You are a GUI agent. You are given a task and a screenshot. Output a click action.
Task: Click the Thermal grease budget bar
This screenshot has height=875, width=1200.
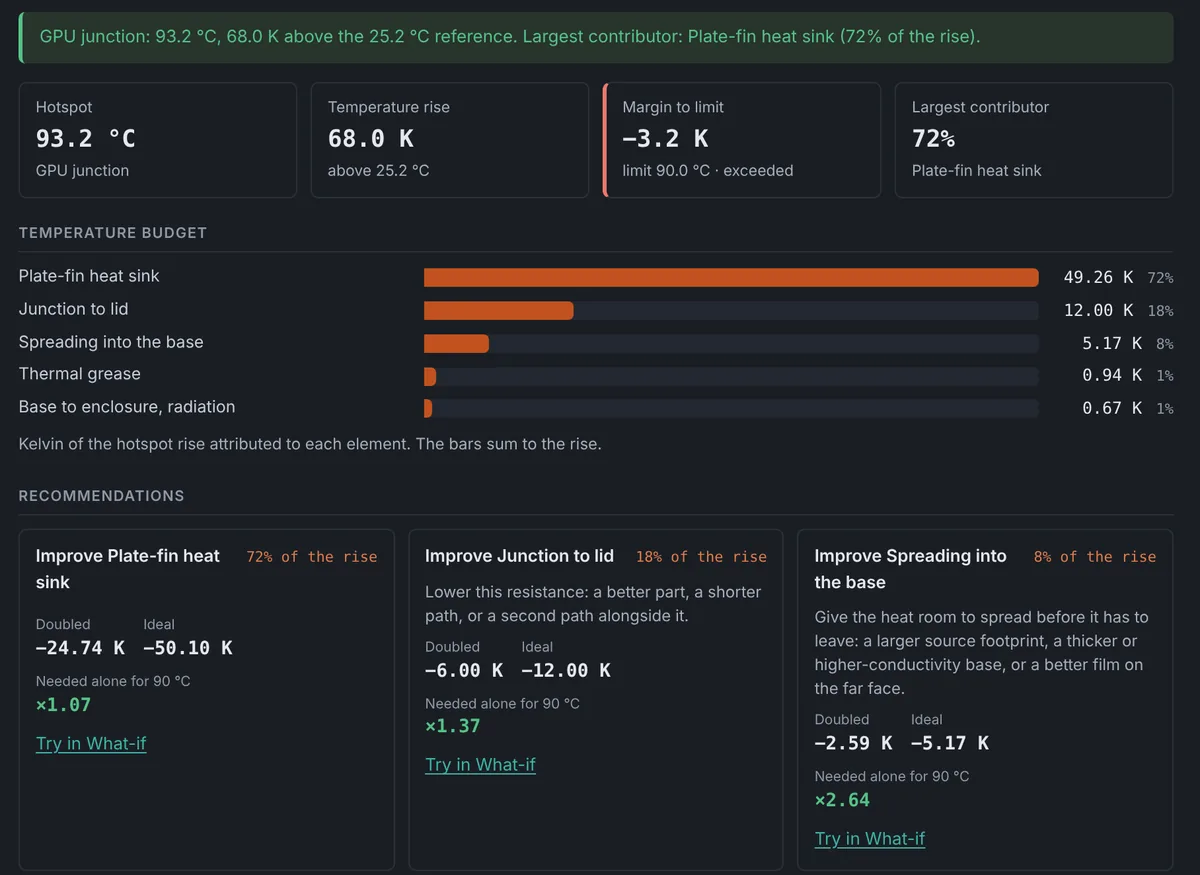731,376
